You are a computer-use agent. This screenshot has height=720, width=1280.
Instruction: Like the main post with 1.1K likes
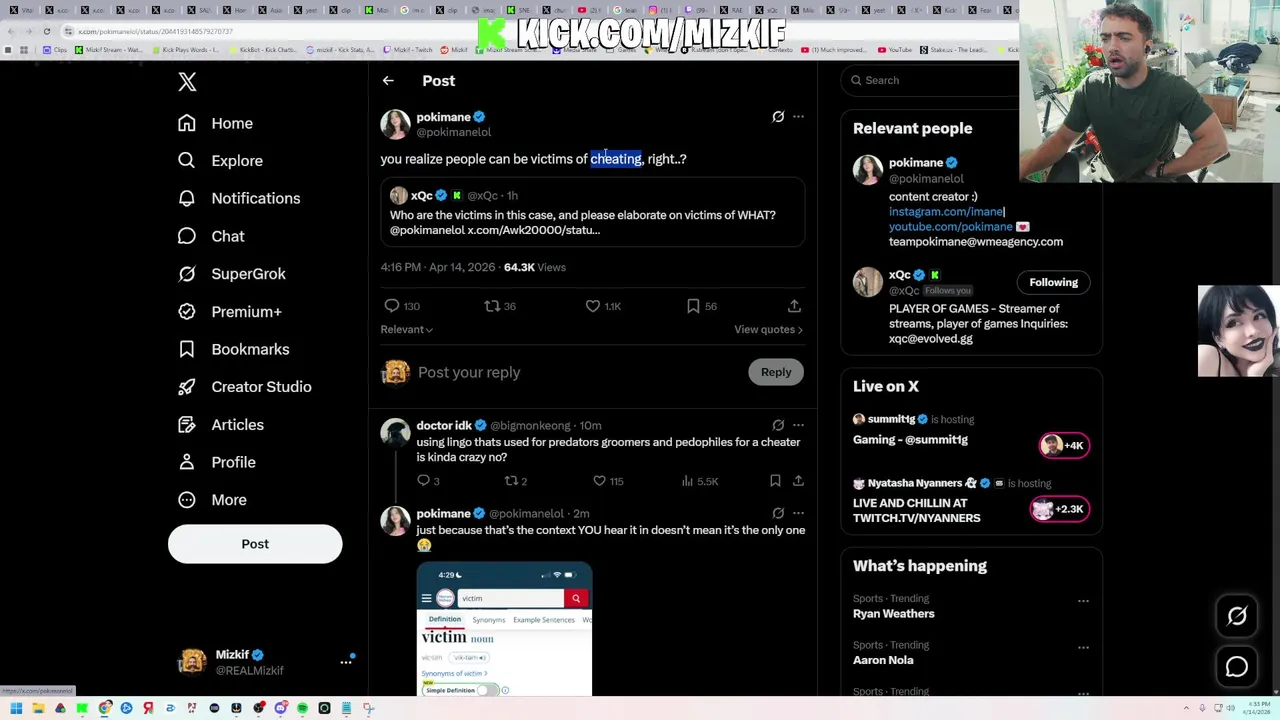click(593, 306)
